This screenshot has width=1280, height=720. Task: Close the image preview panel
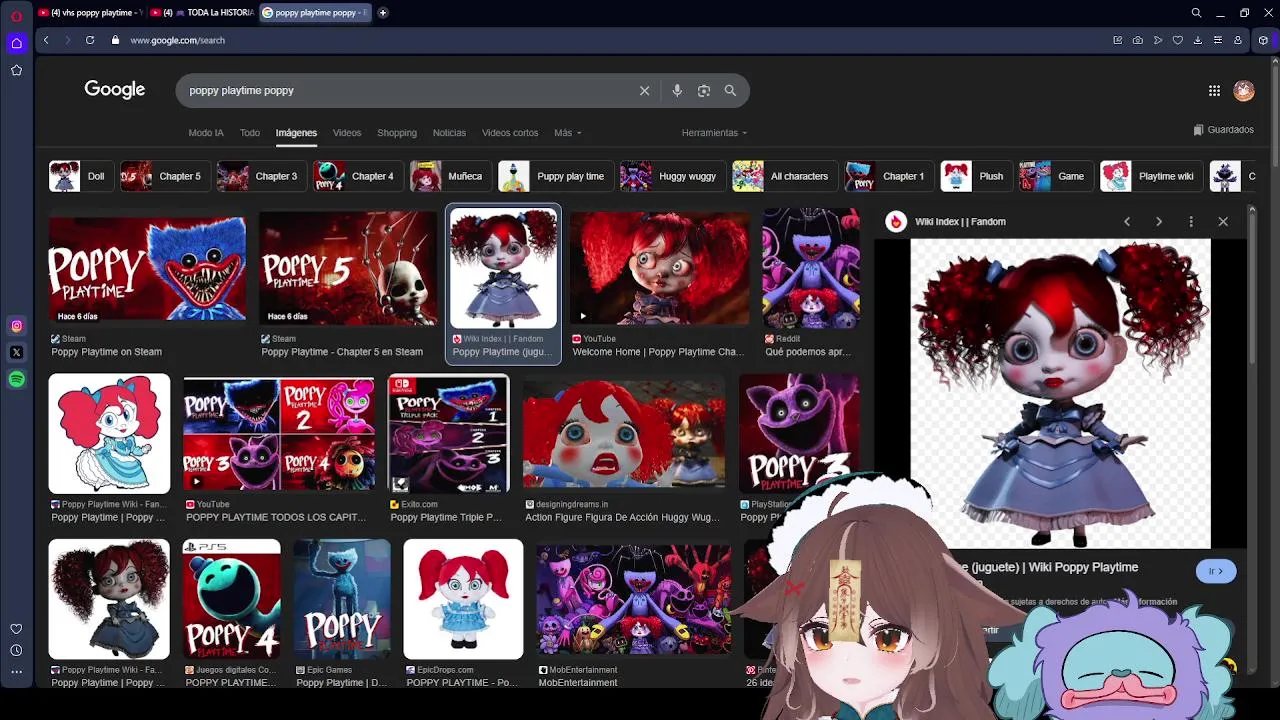point(1223,221)
